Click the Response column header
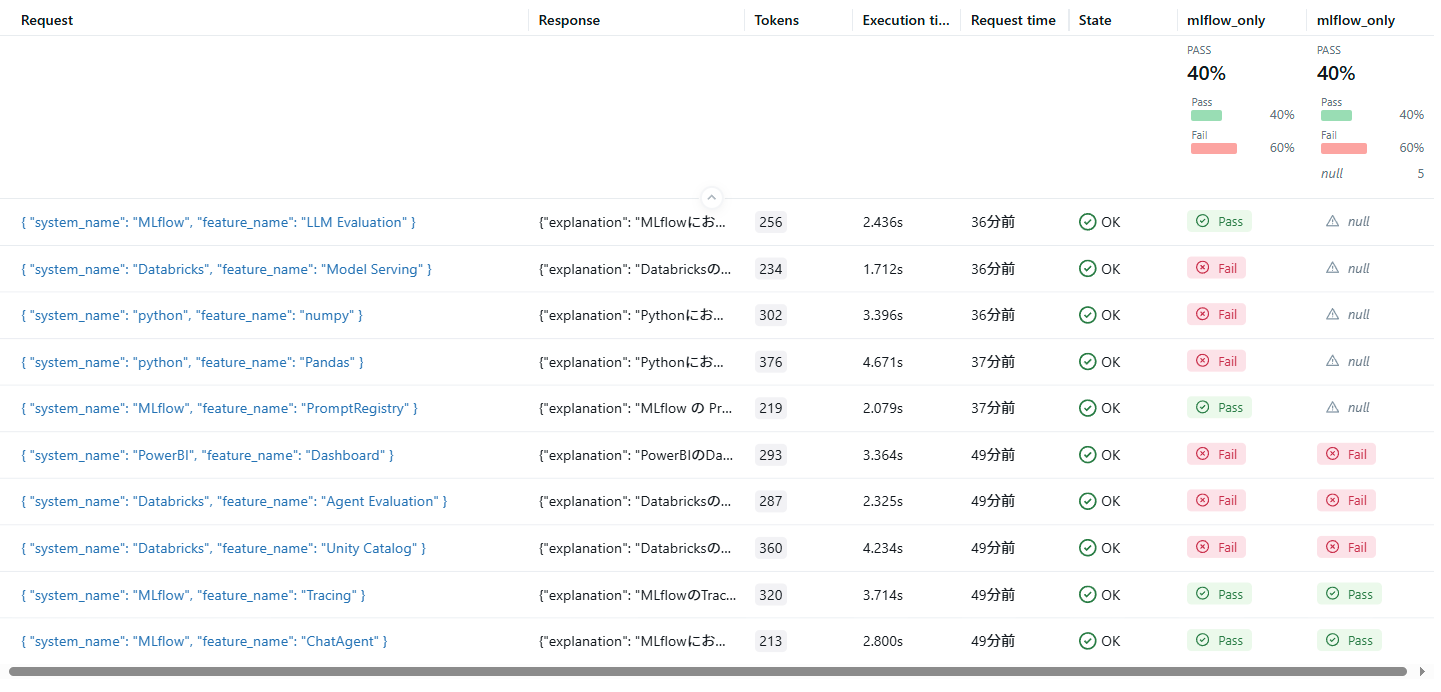The height and width of the screenshot is (692, 1441). click(x=569, y=20)
